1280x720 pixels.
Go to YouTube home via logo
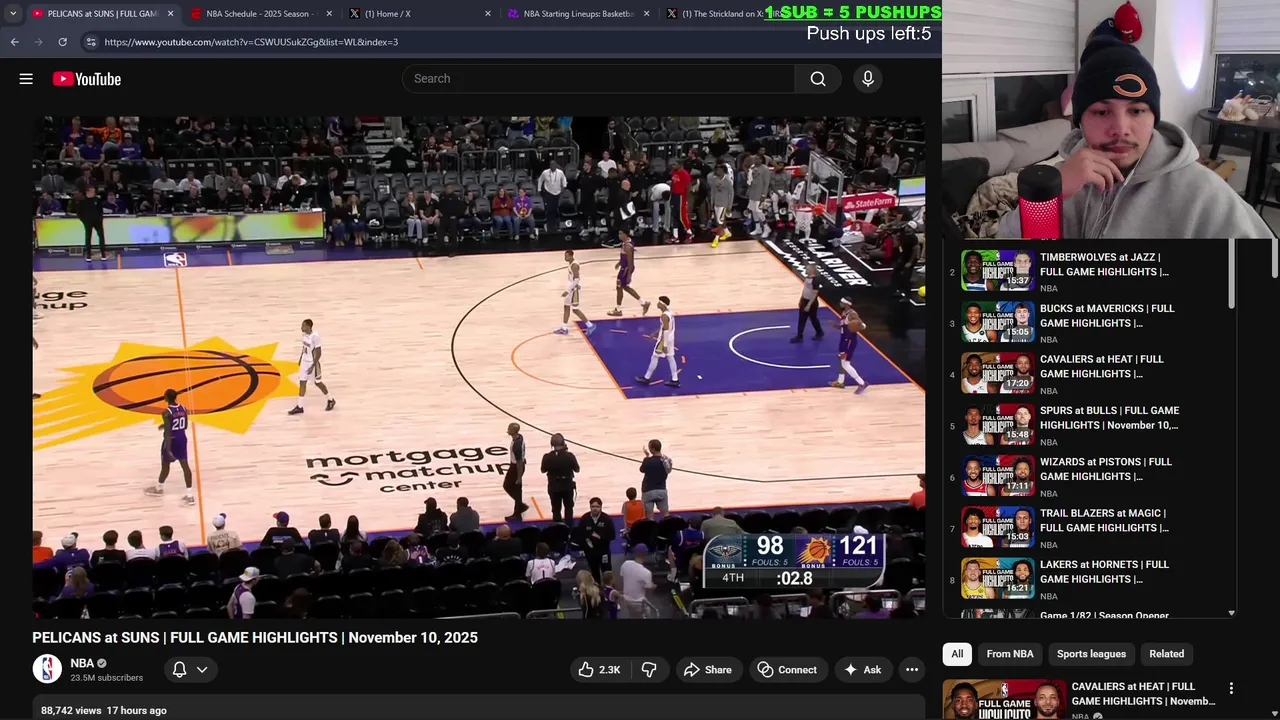[x=87, y=79]
